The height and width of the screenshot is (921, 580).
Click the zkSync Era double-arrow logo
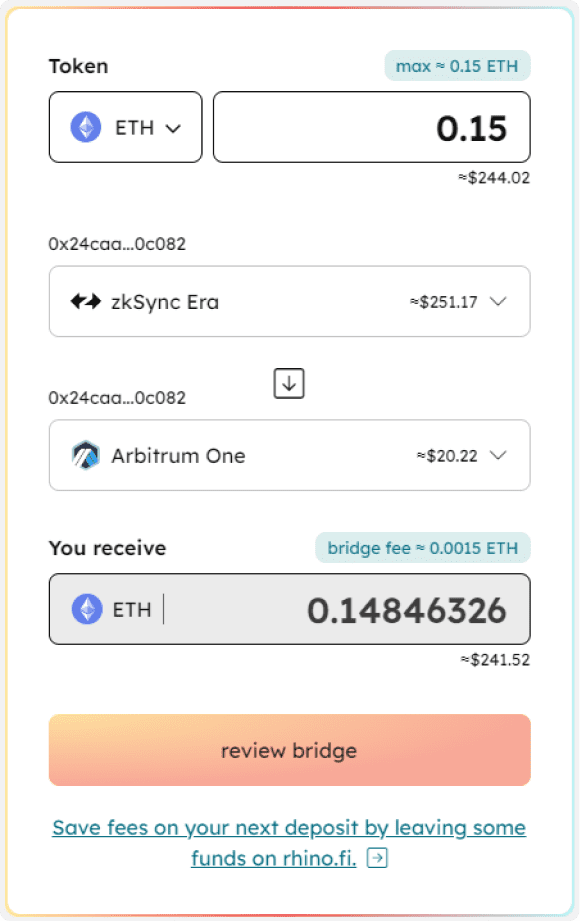[x=86, y=302]
